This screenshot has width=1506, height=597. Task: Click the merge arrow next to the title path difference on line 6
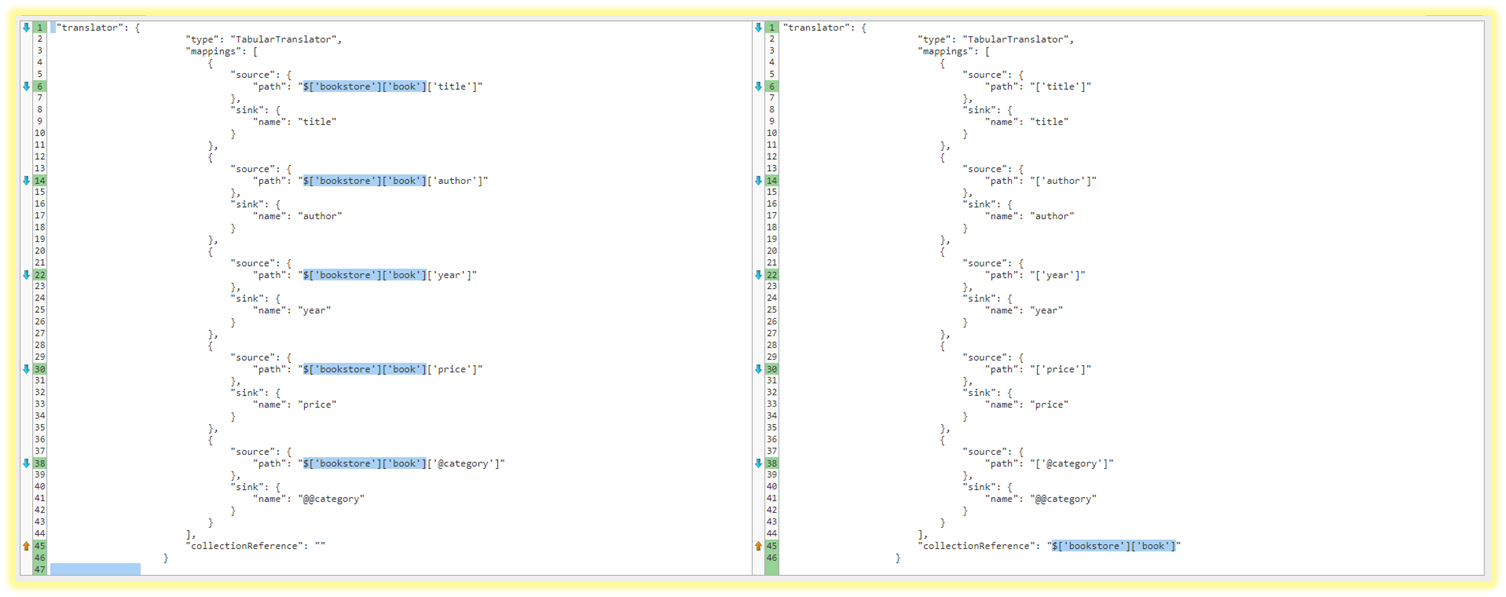click(x=26, y=86)
